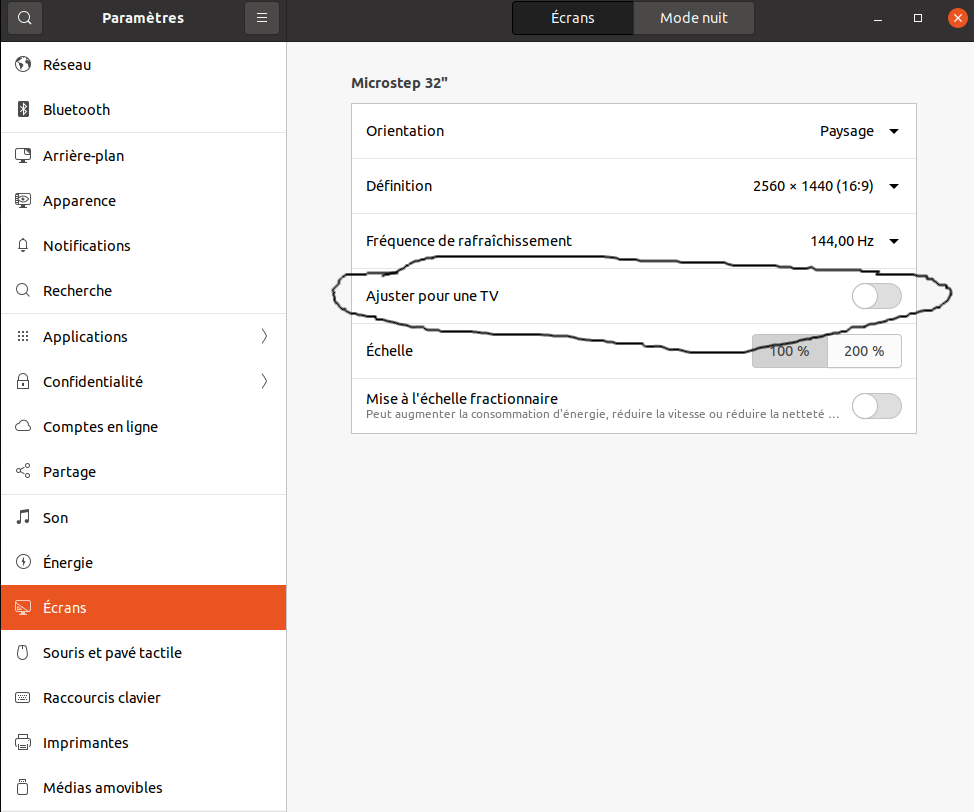The image size is (974, 812).
Task: Click the Arrière-plan monitor icon
Action: (23, 155)
